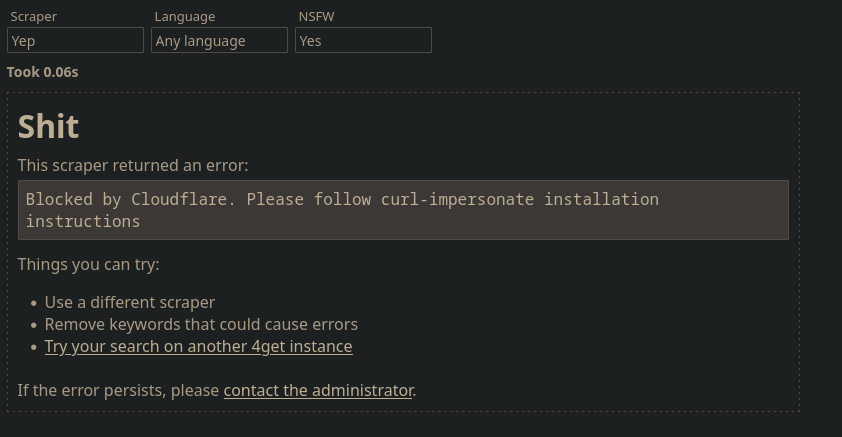Click the This scraper returned an error text
Screen dimensions: 842x437
[x=133, y=165]
